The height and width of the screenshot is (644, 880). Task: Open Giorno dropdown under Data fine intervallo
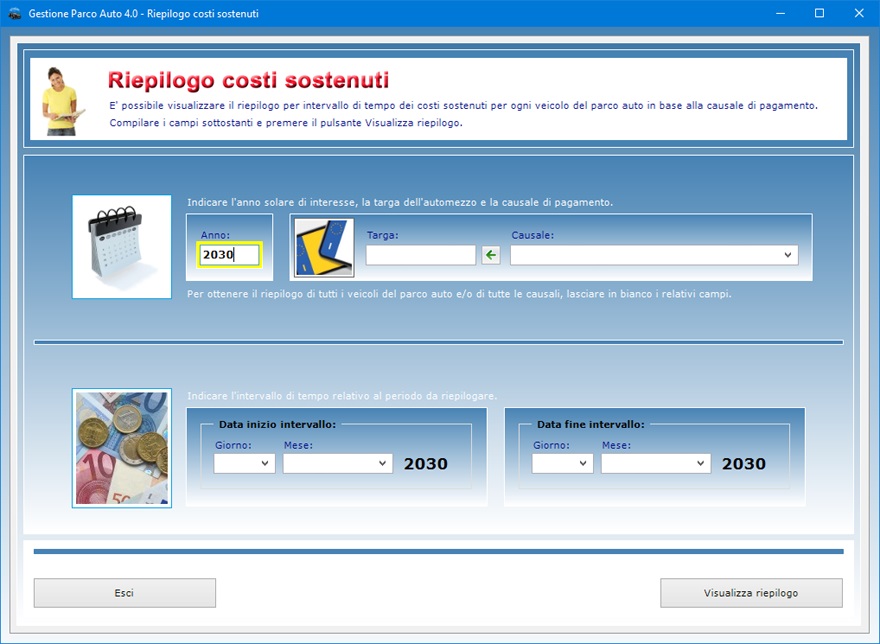[562, 464]
